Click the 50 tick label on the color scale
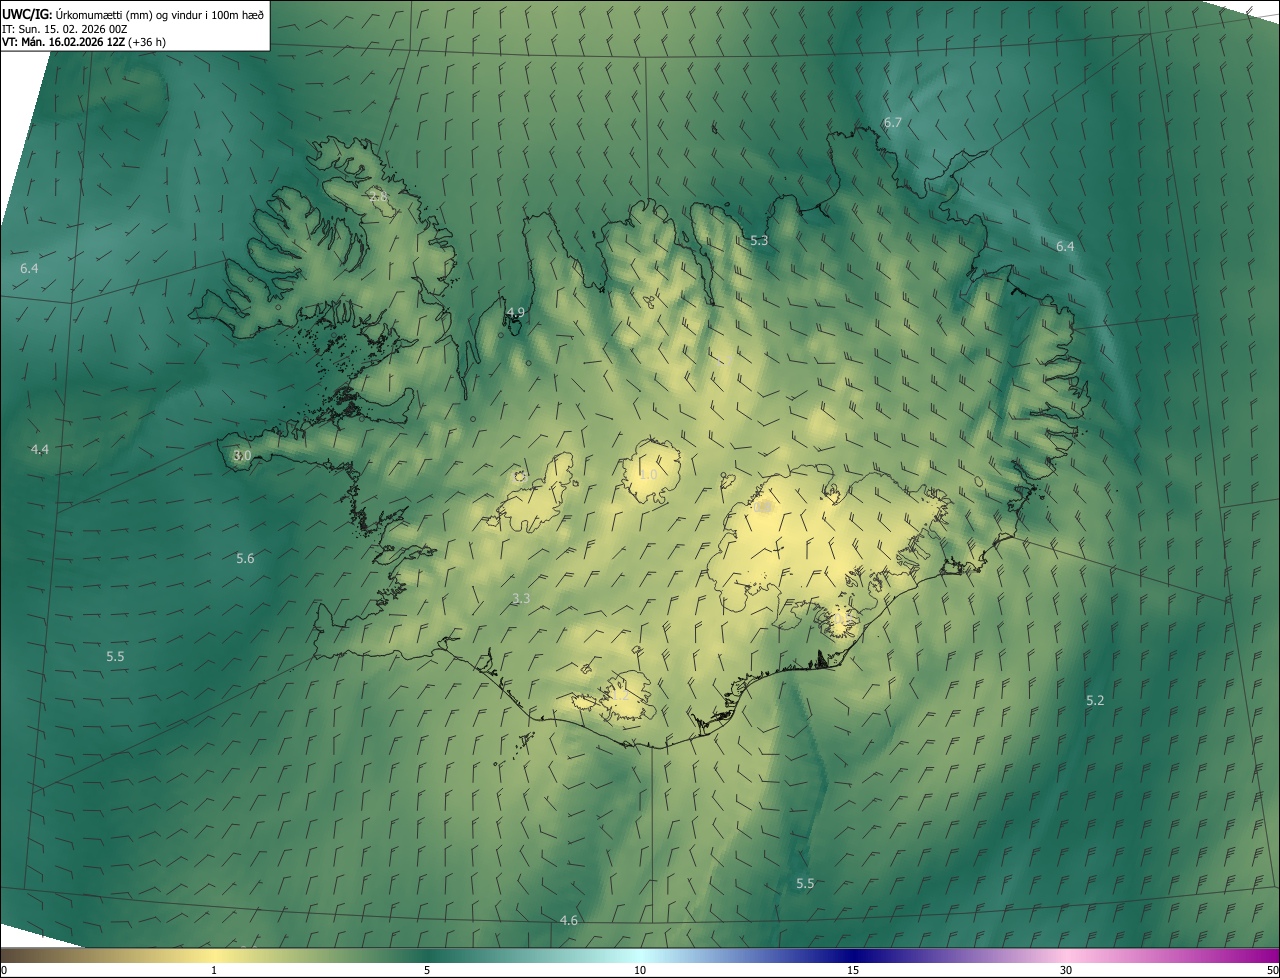The height and width of the screenshot is (978, 1280). pyautogui.click(x=1271, y=970)
